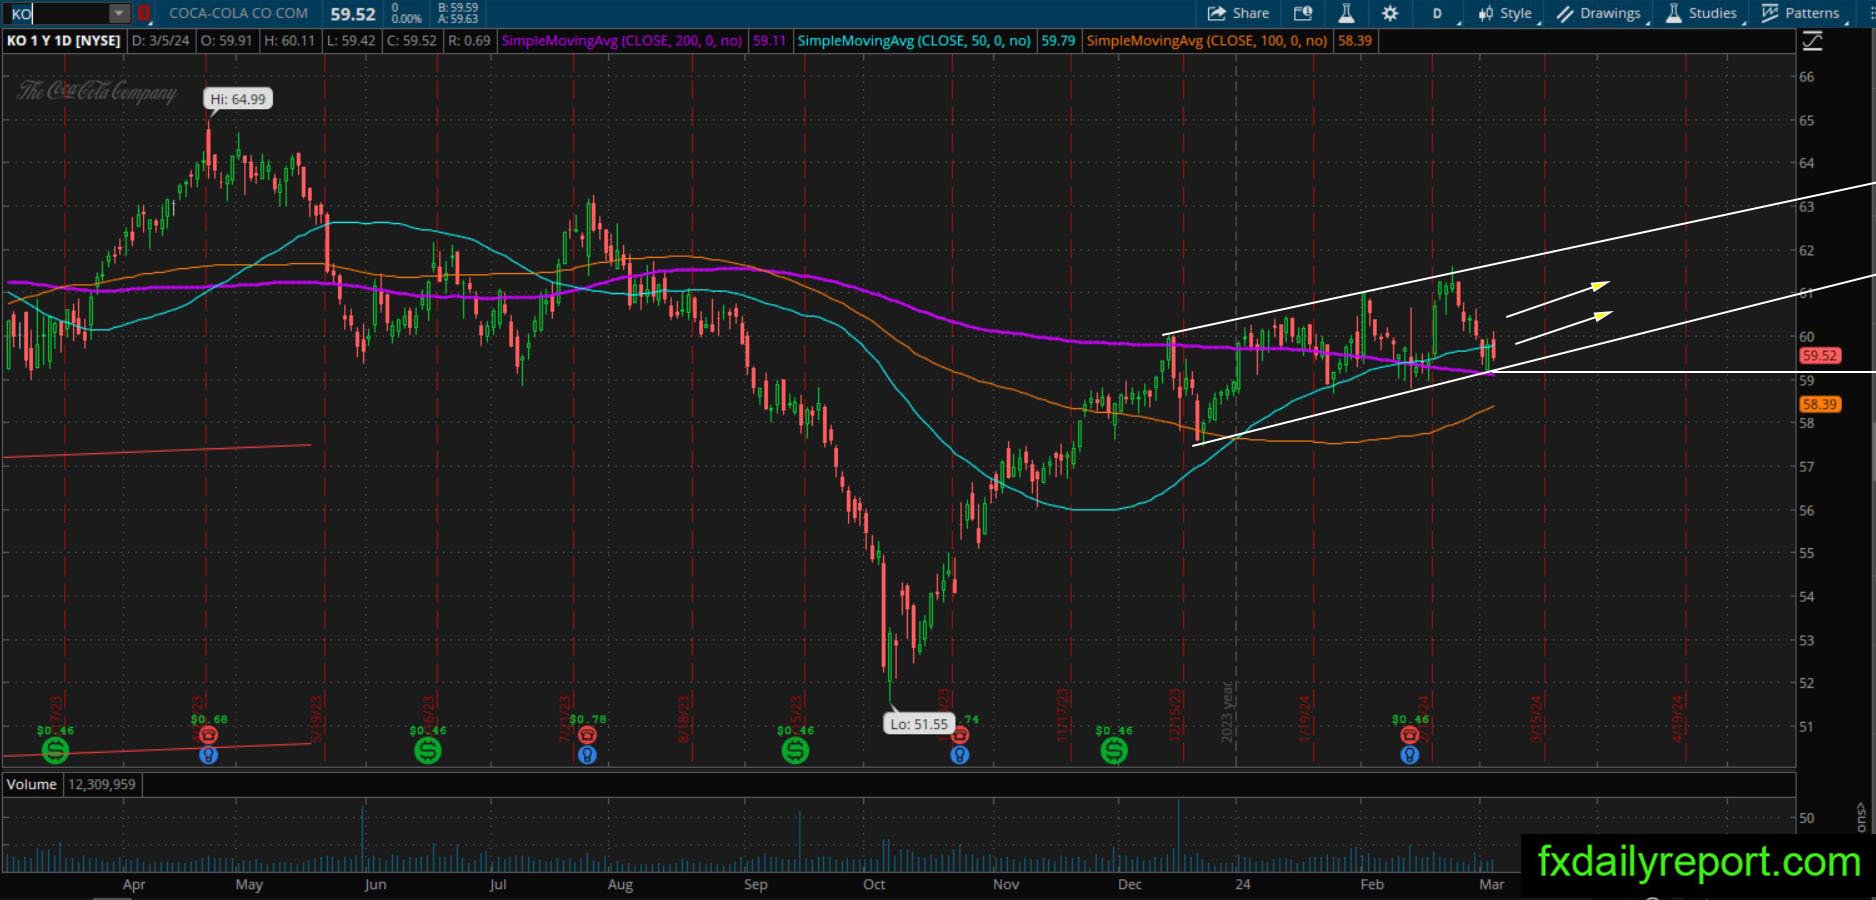Click the red earnings phone icon in late July
The image size is (1876, 900).
[x=587, y=736]
